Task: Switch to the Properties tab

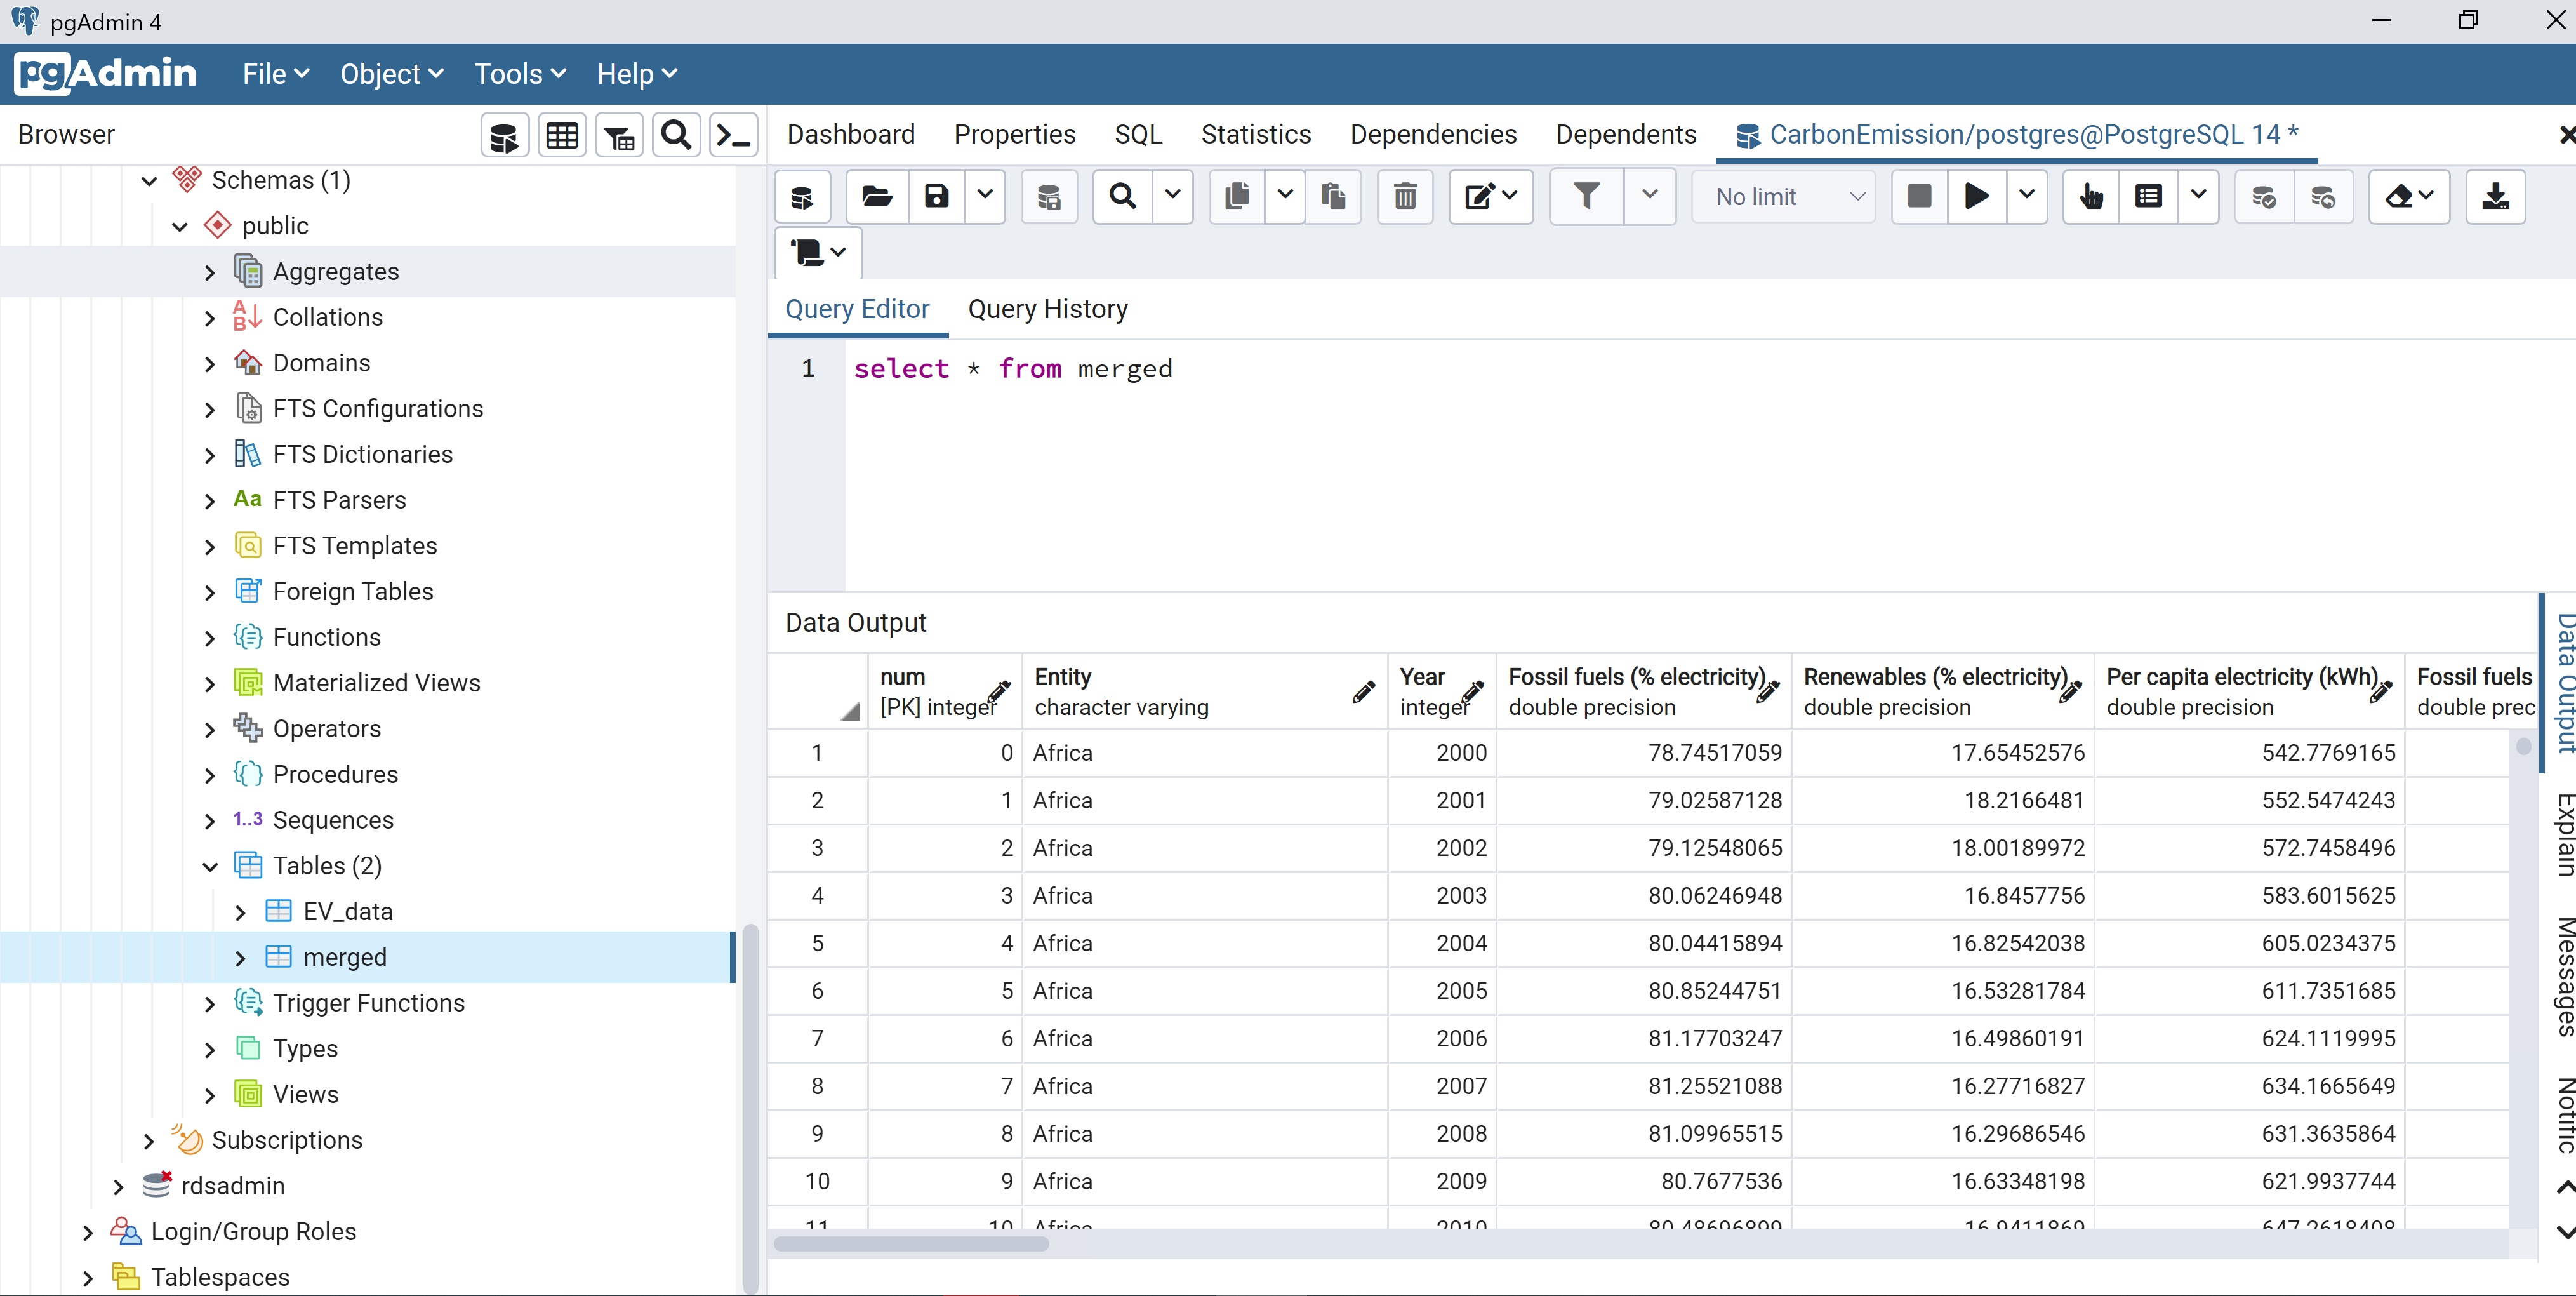Action: tap(1015, 134)
